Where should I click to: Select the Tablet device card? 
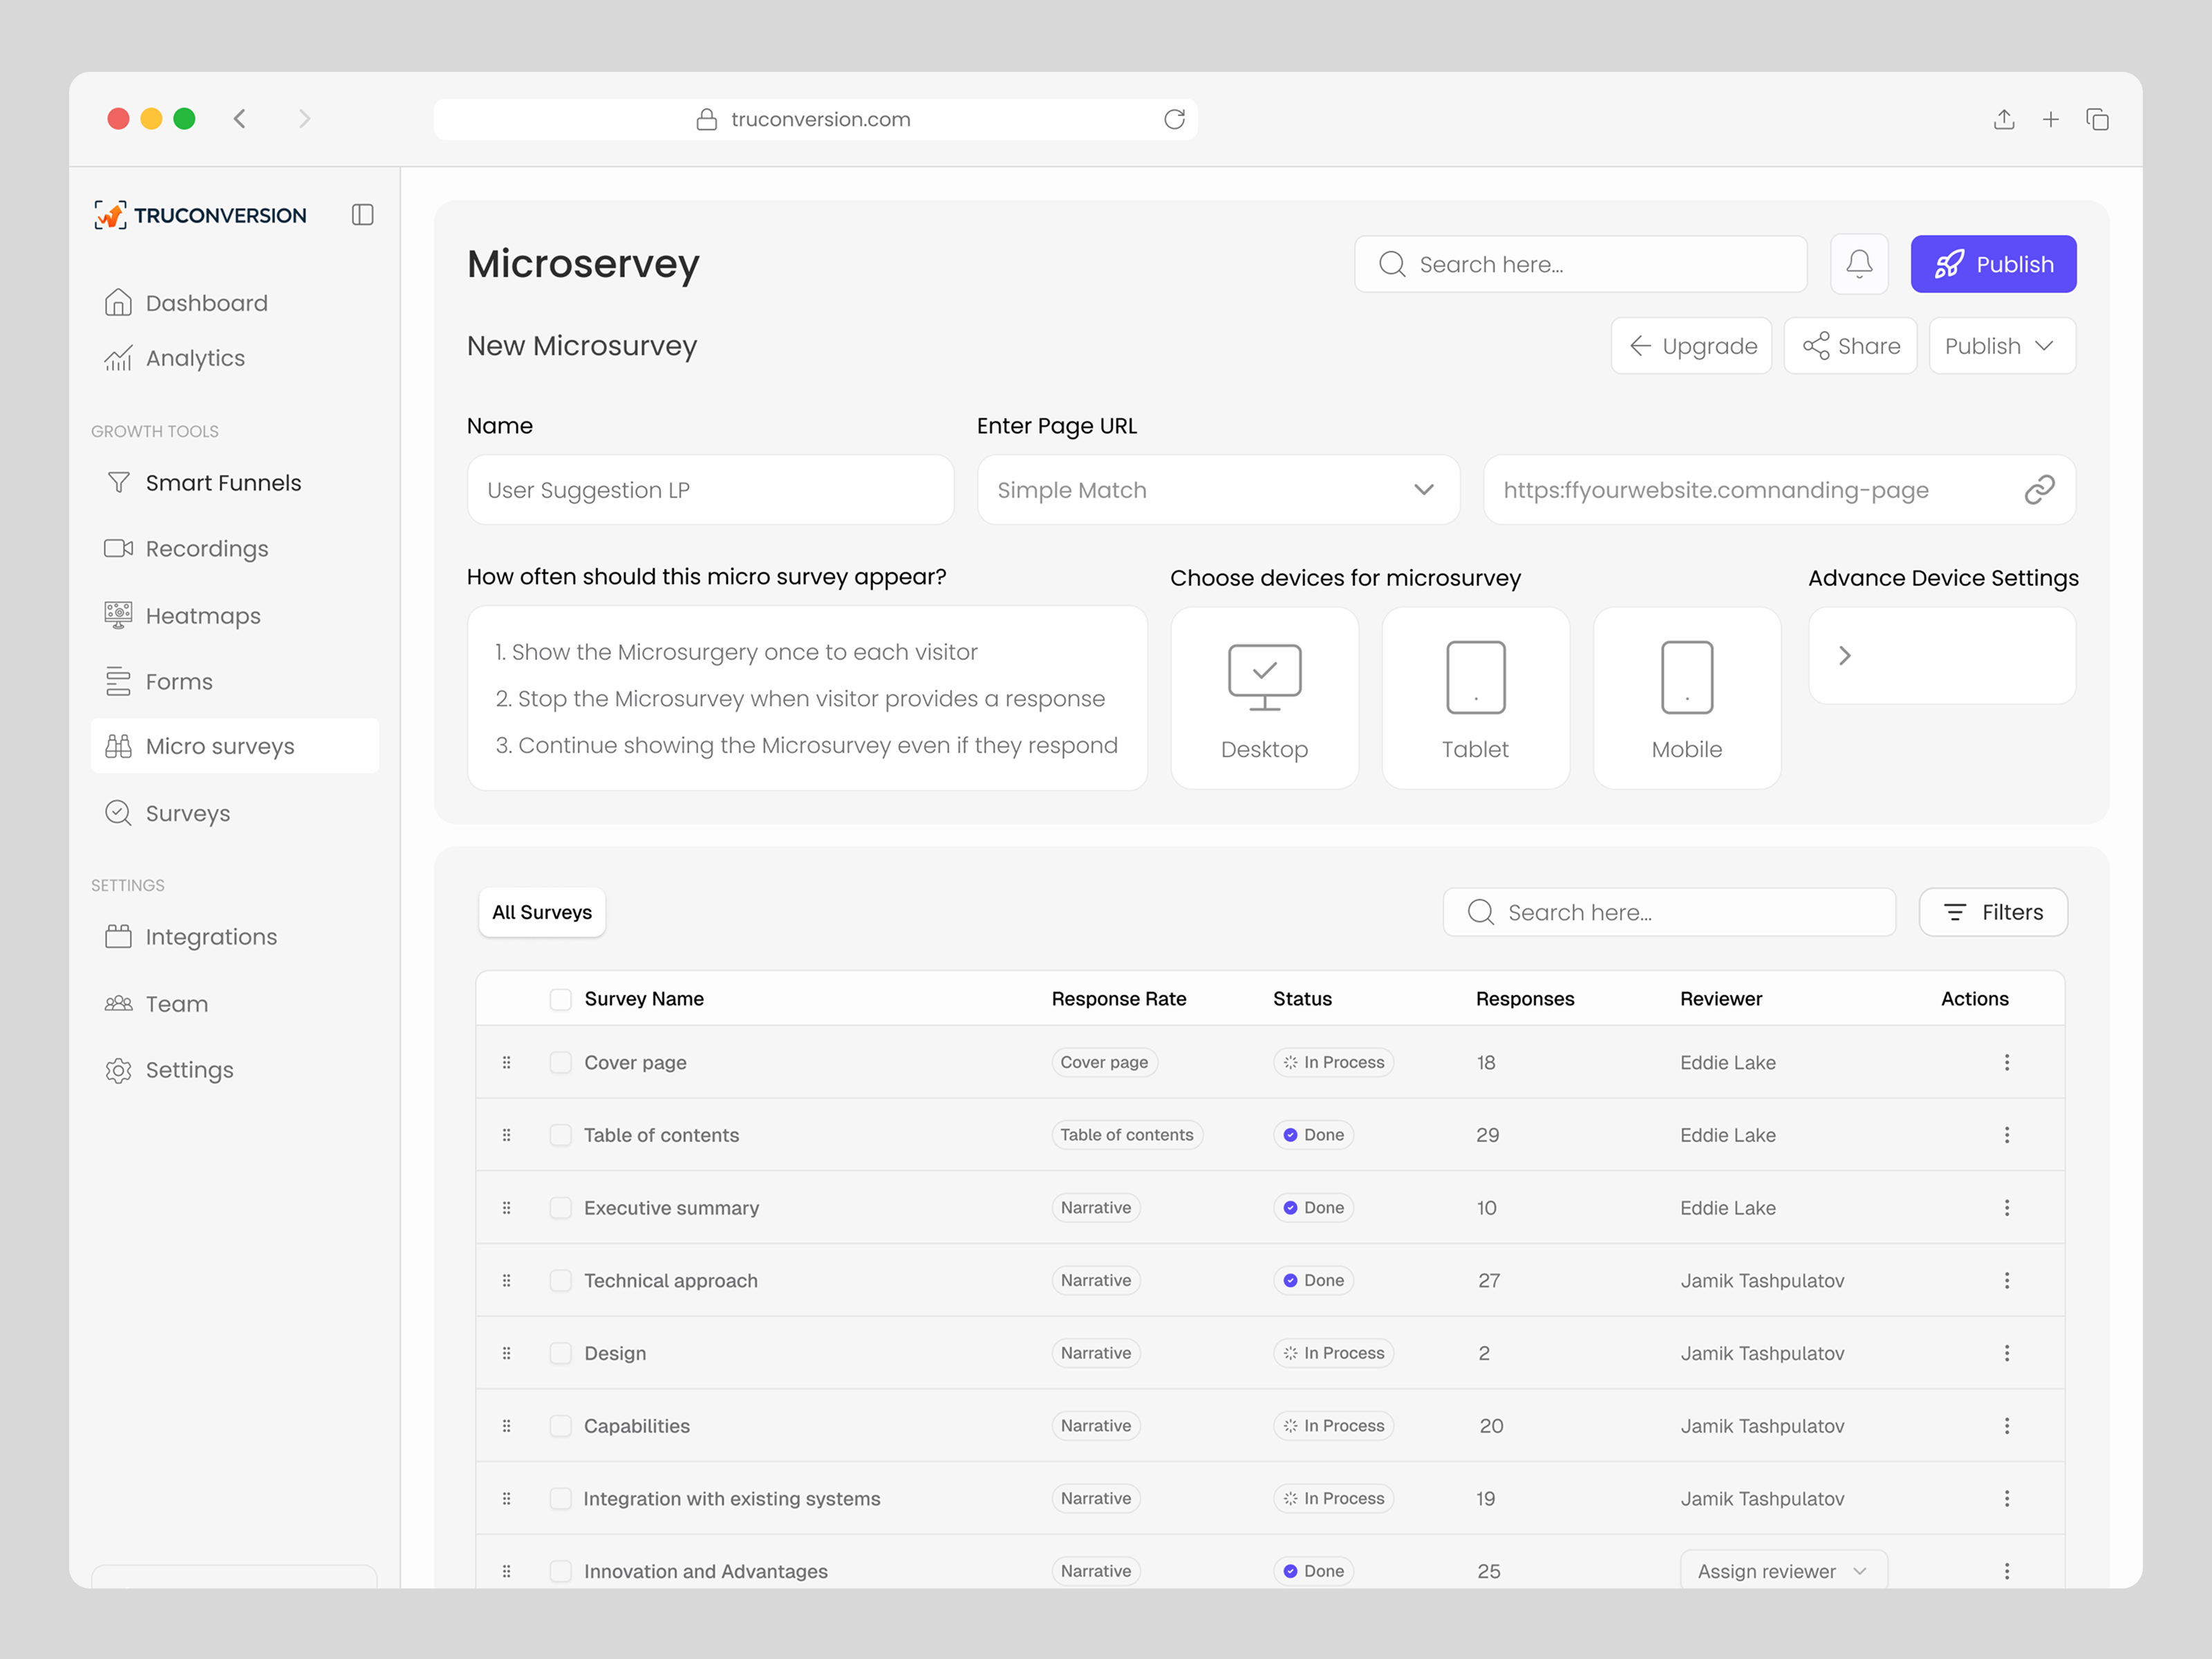pos(1475,698)
